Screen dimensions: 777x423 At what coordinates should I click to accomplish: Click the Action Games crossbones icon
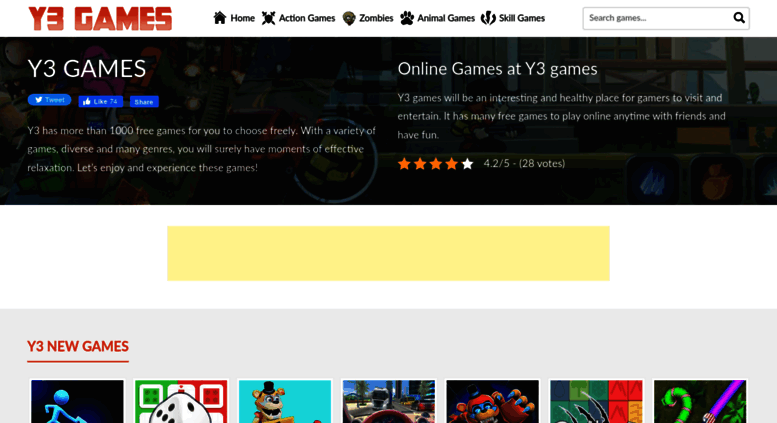click(x=268, y=18)
